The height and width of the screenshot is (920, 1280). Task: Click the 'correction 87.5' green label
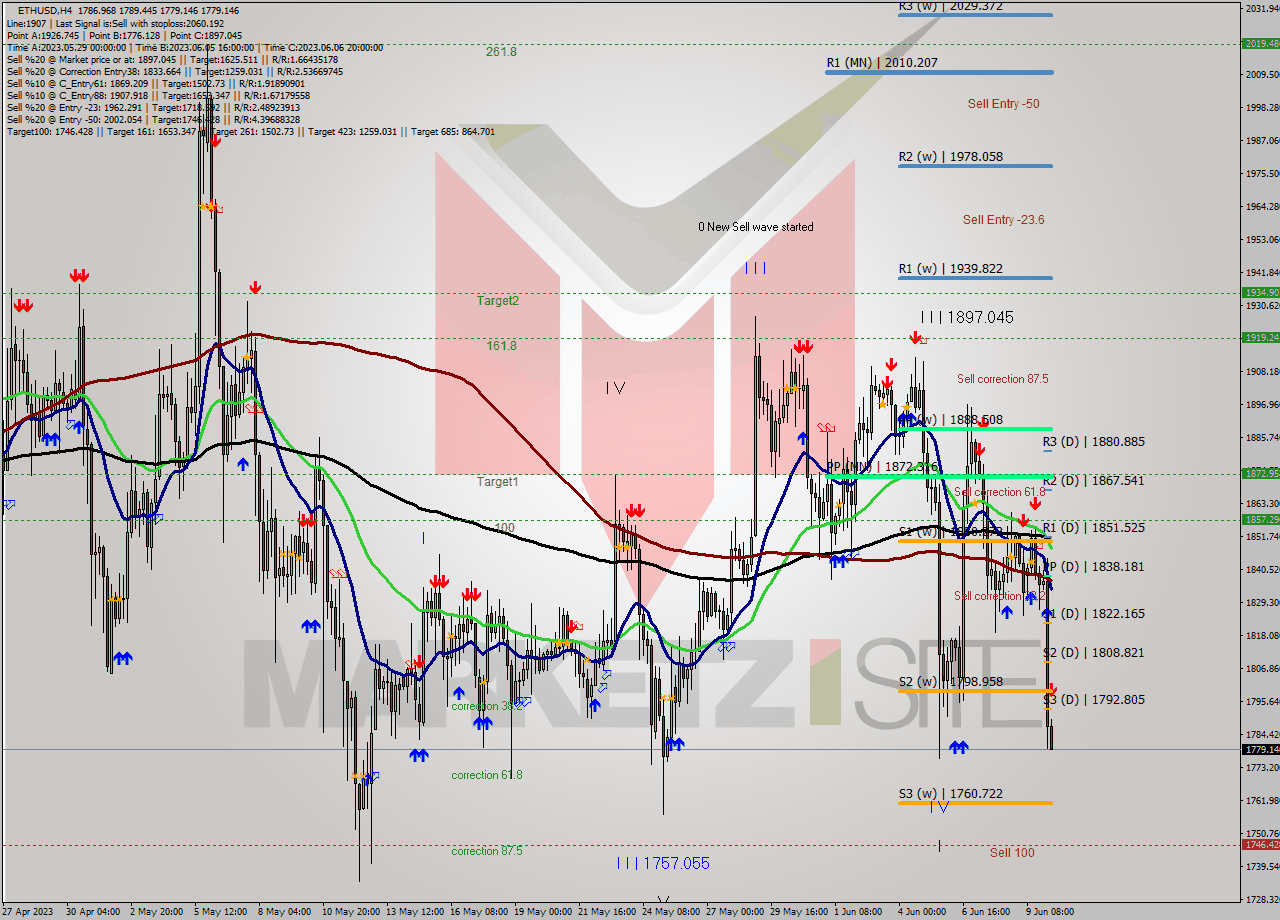487,852
